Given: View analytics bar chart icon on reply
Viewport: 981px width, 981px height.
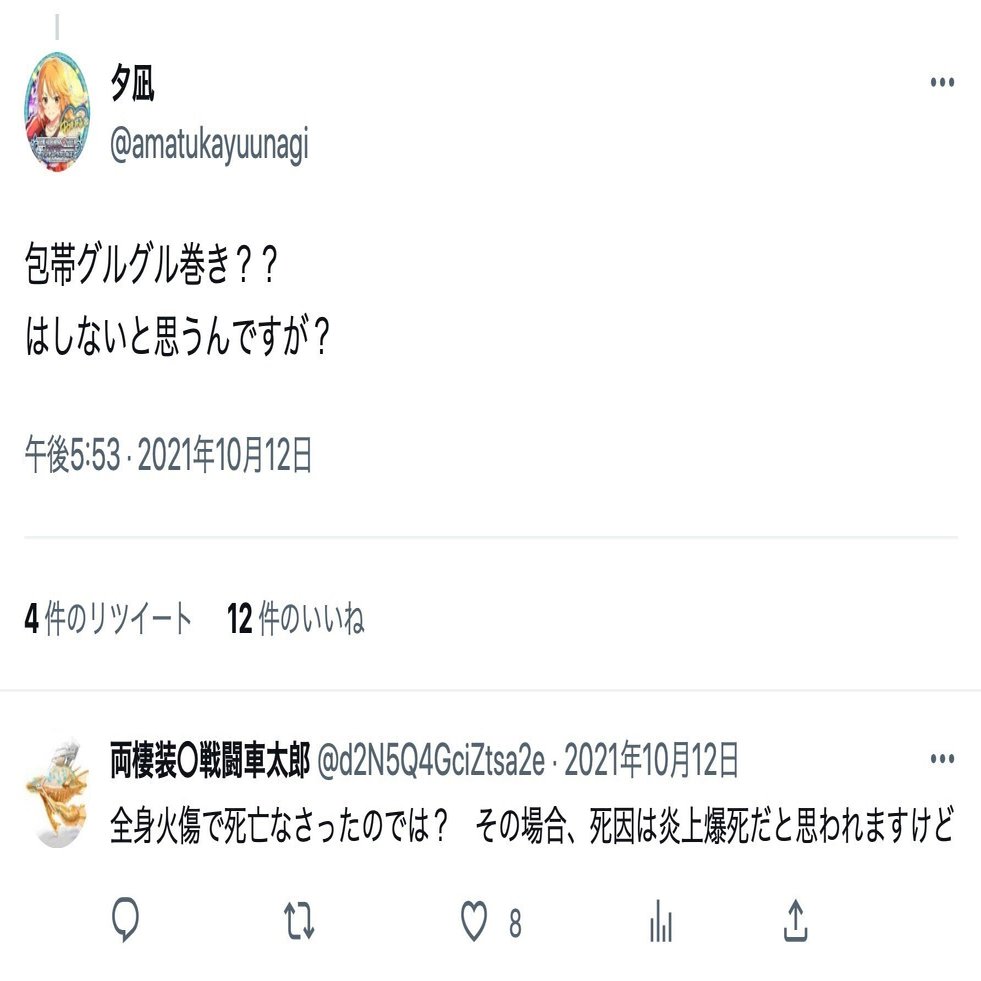Looking at the screenshot, I should pyautogui.click(x=661, y=920).
